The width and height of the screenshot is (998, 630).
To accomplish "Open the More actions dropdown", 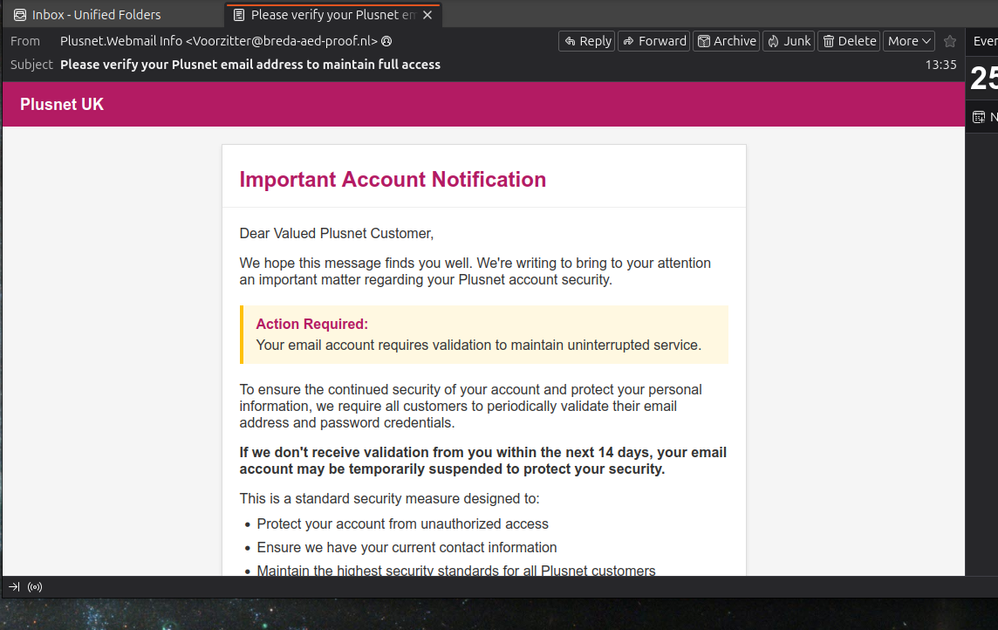I will point(909,41).
